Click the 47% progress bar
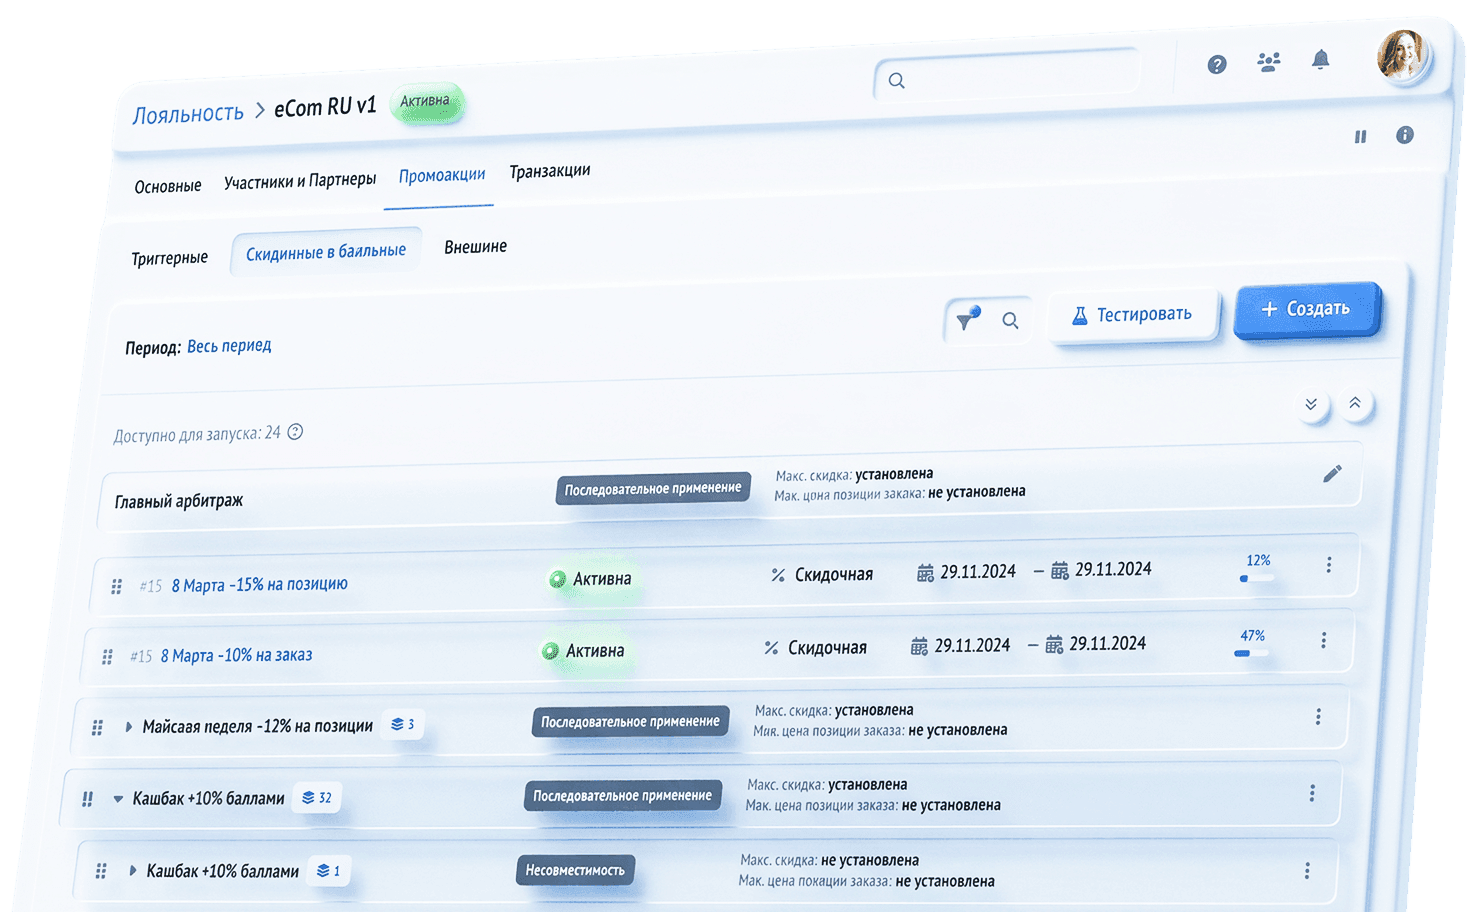This screenshot has width=1480, height=912. pyautogui.click(x=1250, y=653)
